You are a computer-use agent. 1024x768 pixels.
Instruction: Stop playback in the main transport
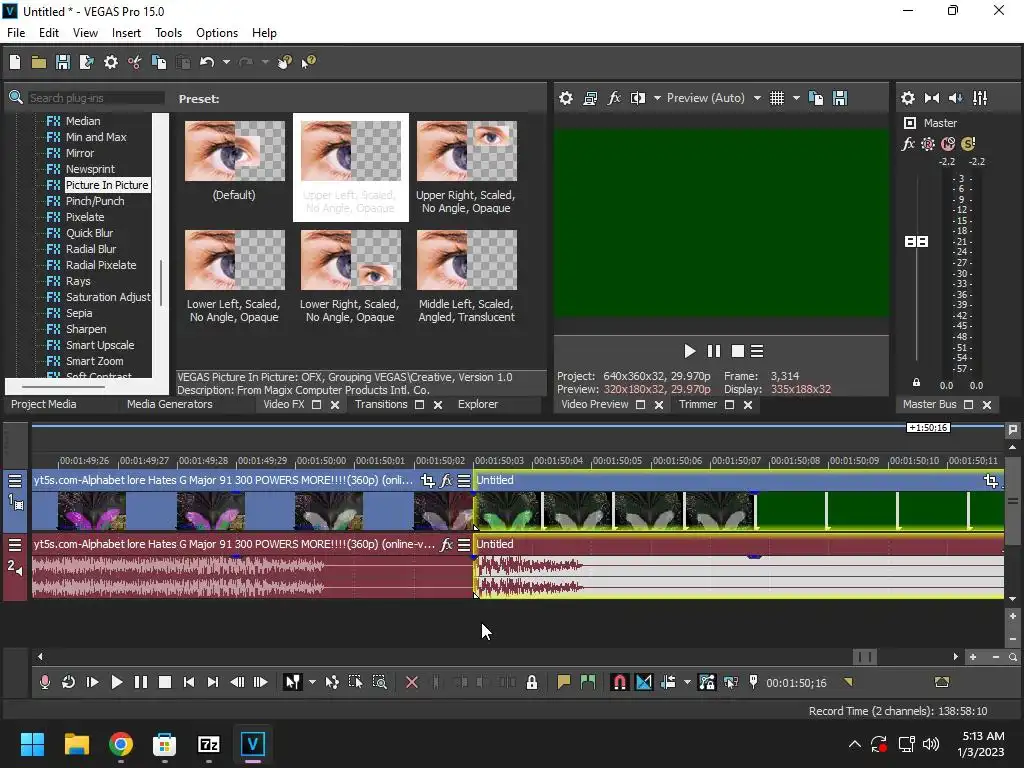coord(165,682)
